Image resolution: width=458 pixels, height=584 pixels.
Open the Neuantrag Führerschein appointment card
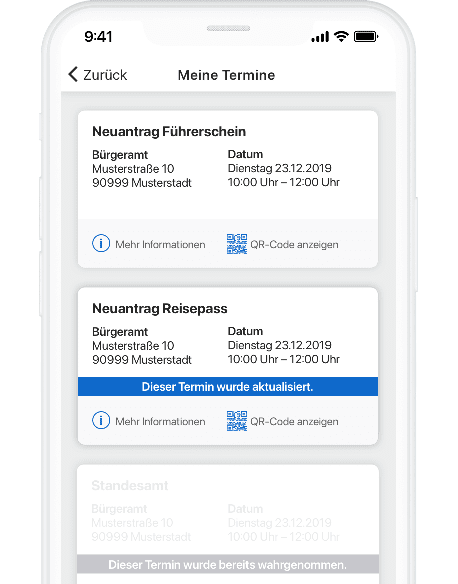[x=228, y=189]
